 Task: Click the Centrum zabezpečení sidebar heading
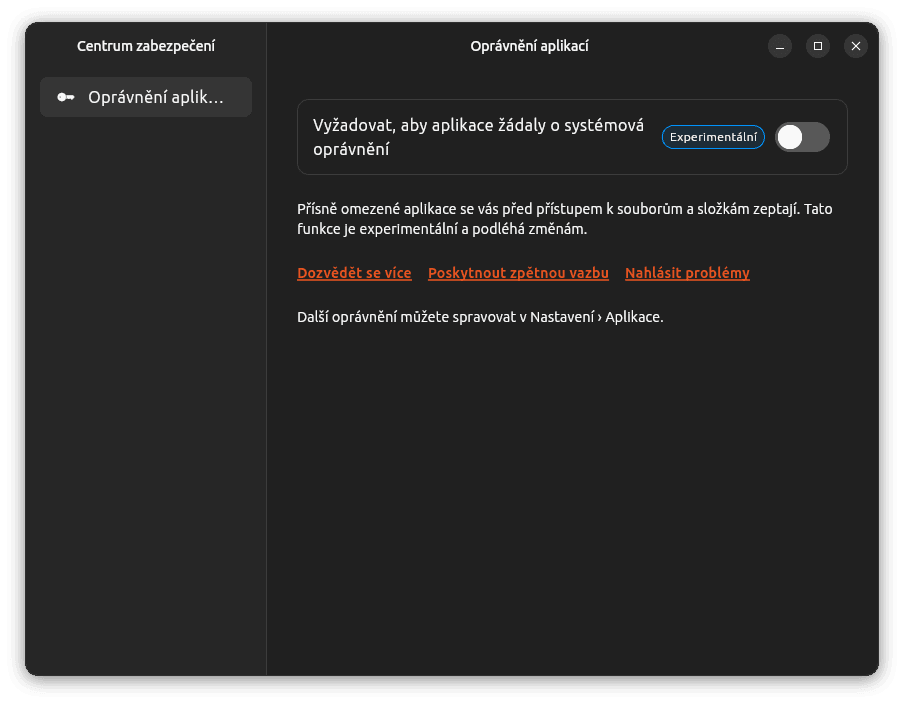pos(146,46)
